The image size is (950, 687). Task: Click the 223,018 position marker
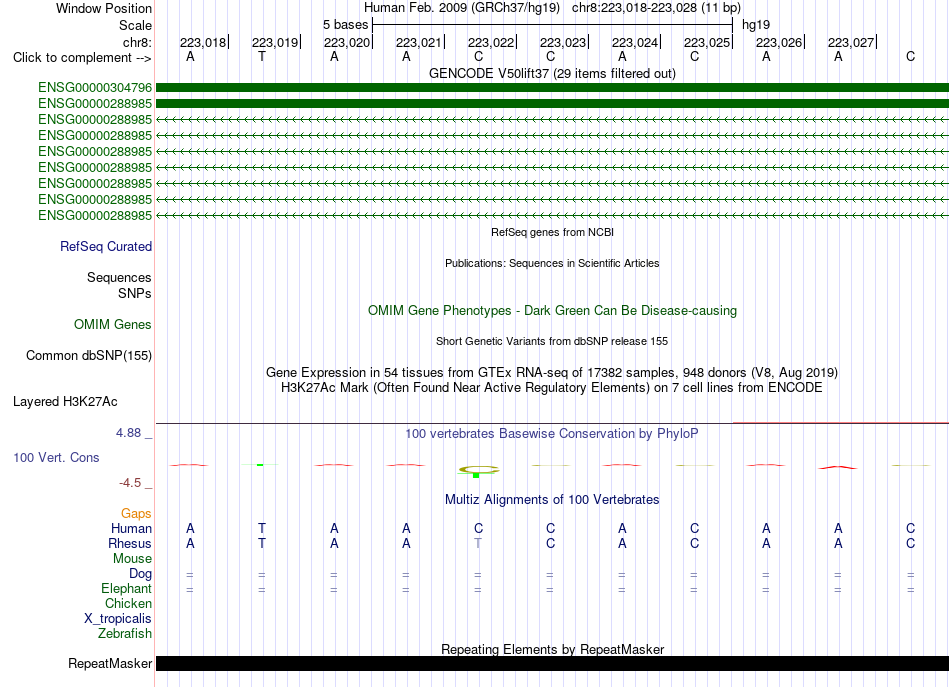click(x=204, y=42)
